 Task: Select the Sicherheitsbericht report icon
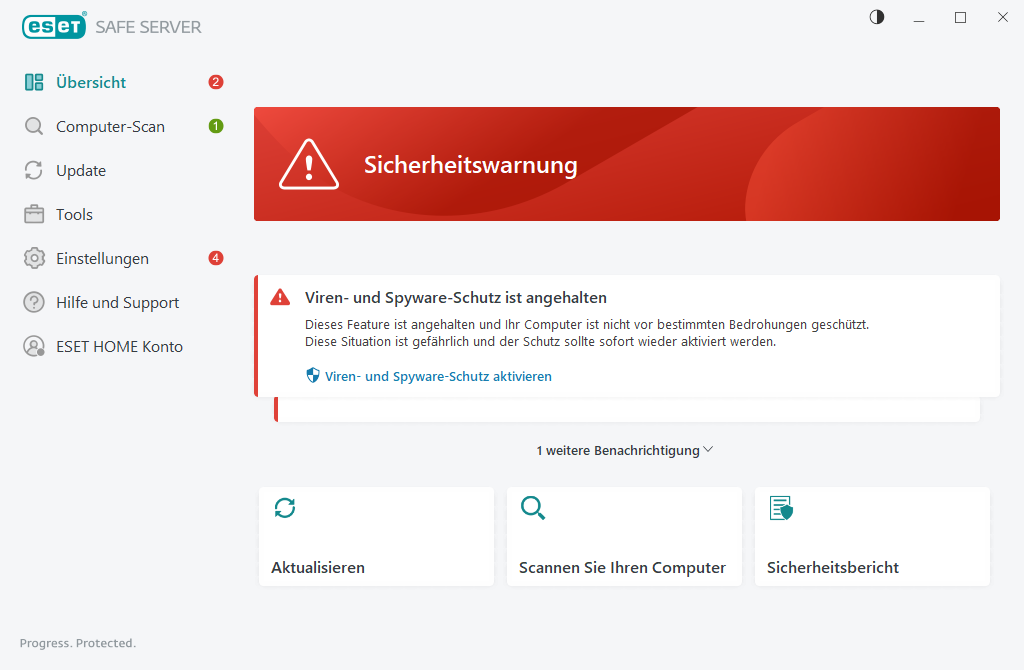(x=781, y=508)
